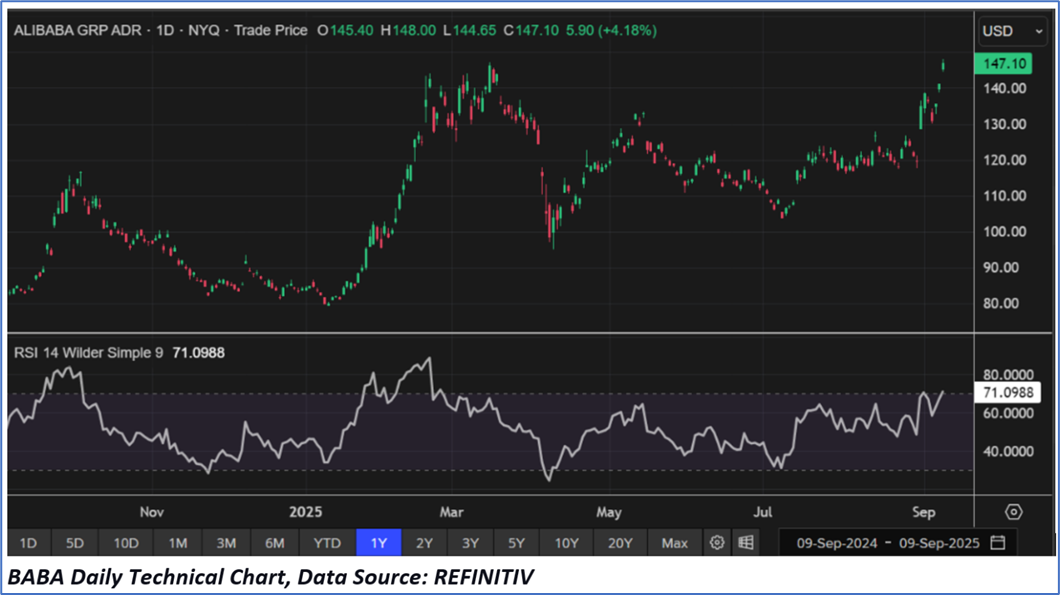Click the Nov label on time axis
Viewport: 1060px width, 595px height.
151,512
